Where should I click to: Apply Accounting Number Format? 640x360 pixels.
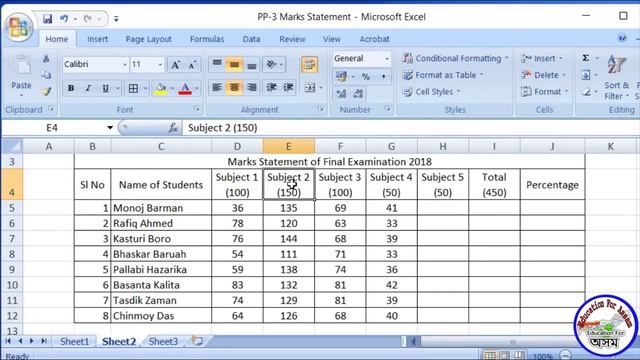pyautogui.click(x=341, y=76)
